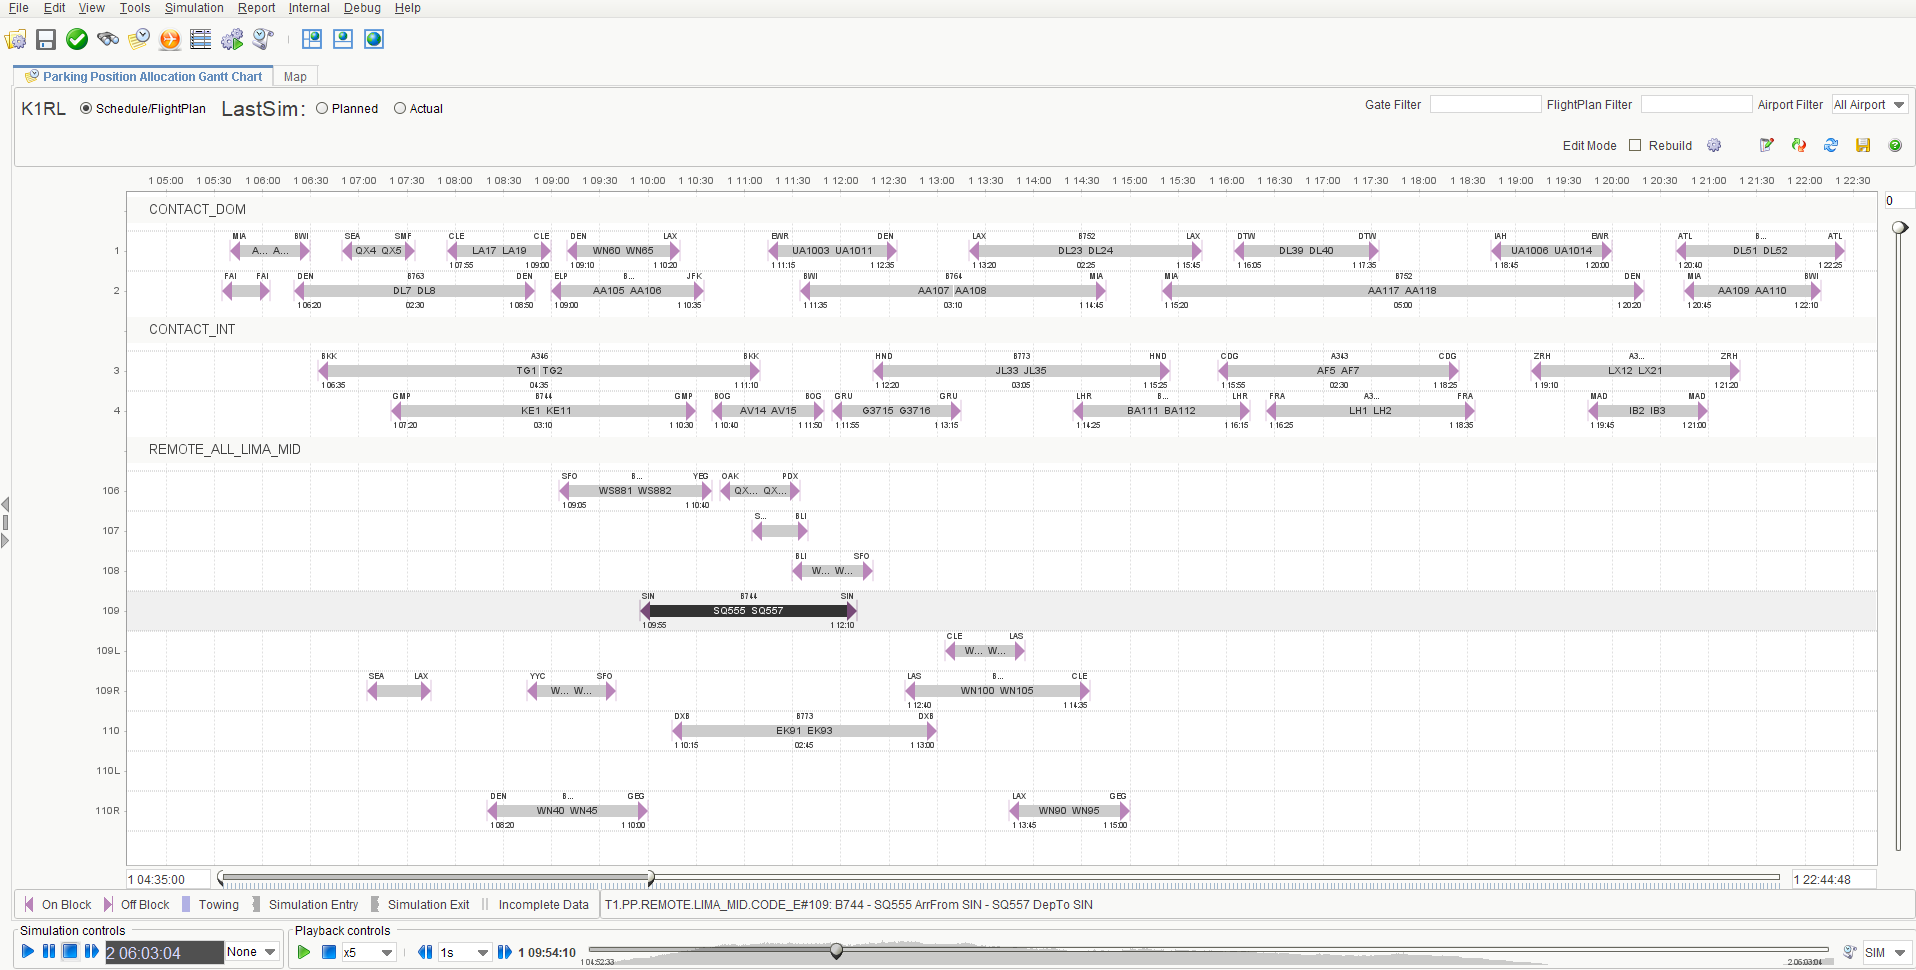The height and width of the screenshot is (970, 1916).
Task: Click the orange airplane toolbar icon
Action: click(x=170, y=39)
